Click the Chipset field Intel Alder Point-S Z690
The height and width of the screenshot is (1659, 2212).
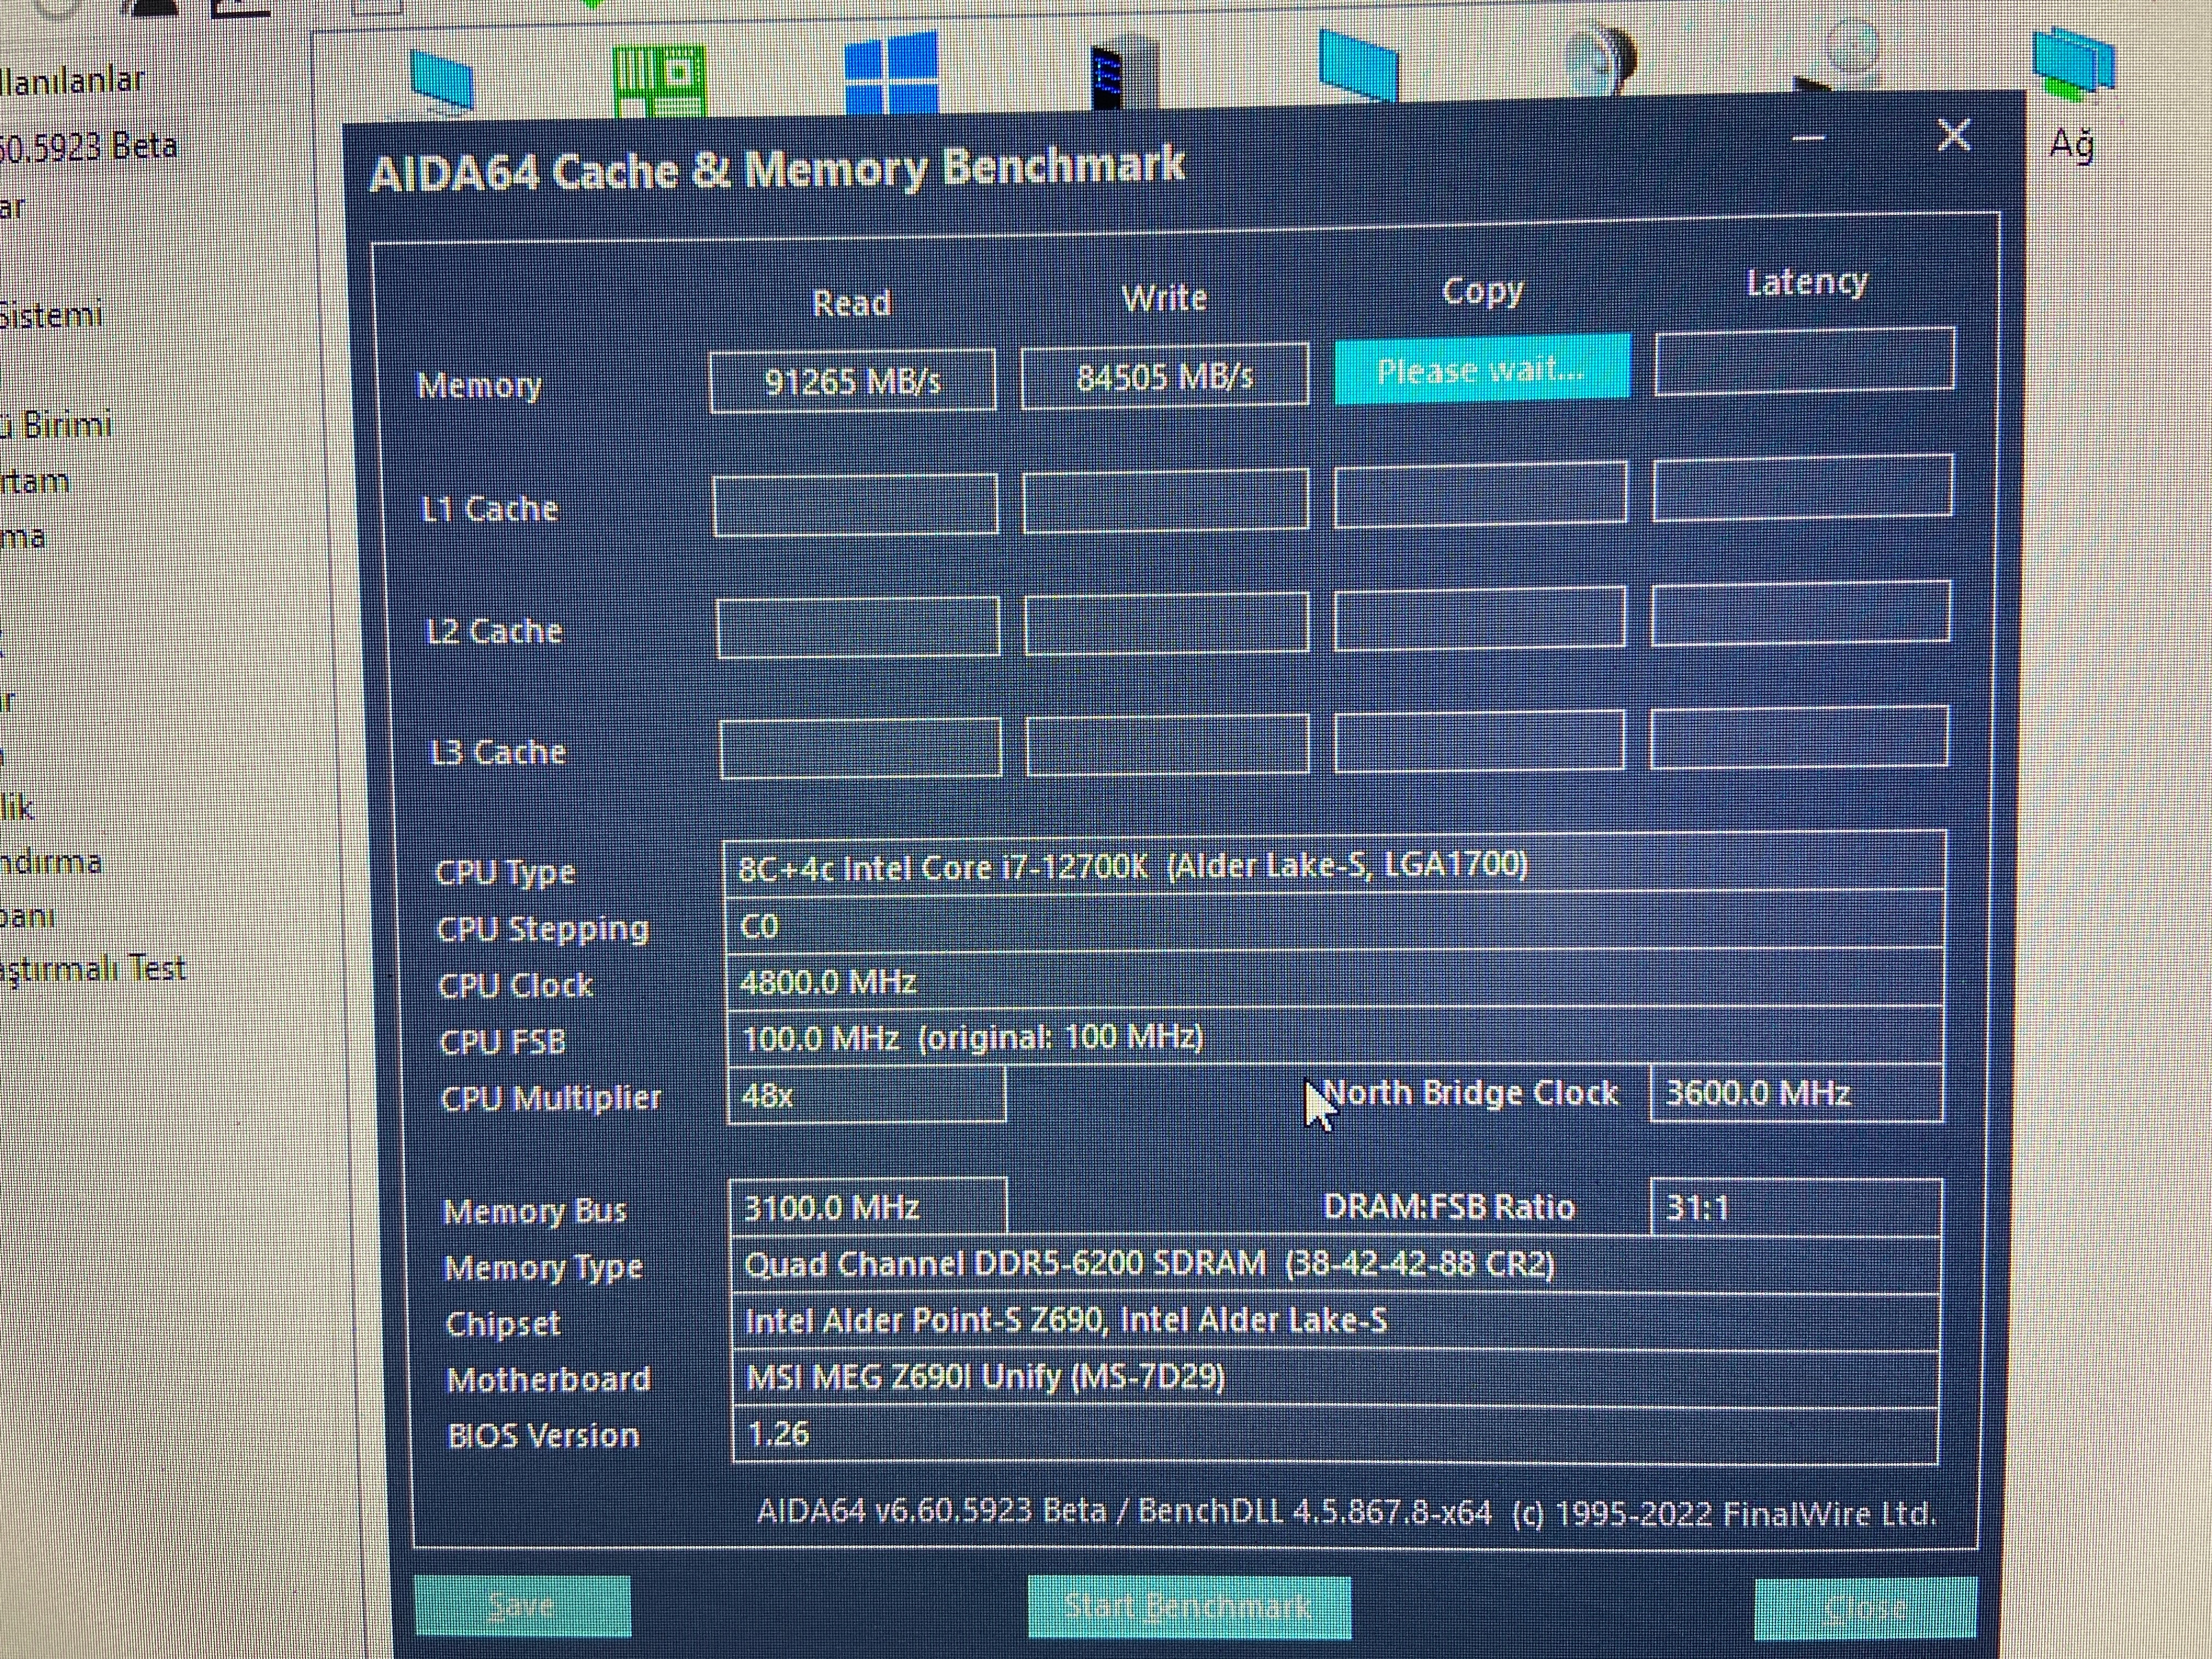pos(1336,1321)
